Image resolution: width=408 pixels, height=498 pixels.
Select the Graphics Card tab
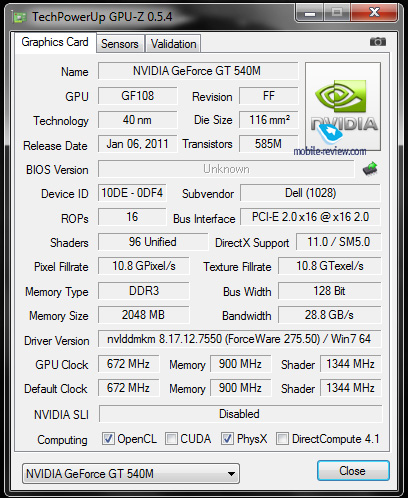coord(55,42)
